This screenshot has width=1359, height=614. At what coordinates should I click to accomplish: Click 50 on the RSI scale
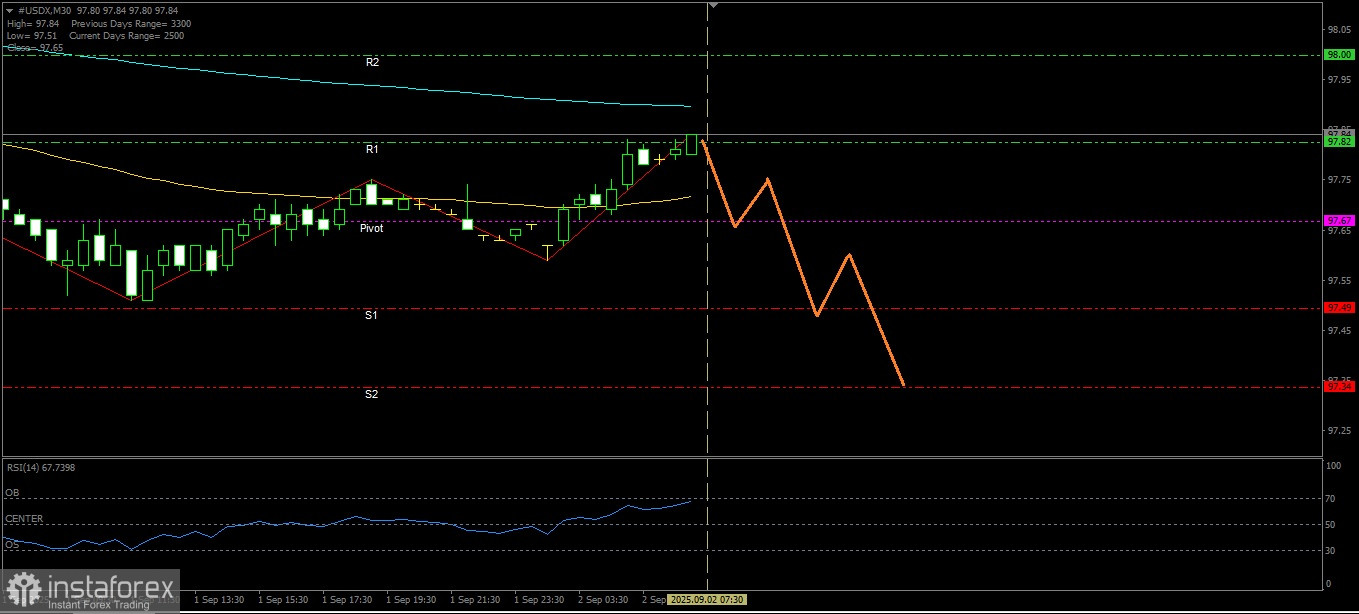1331,524
